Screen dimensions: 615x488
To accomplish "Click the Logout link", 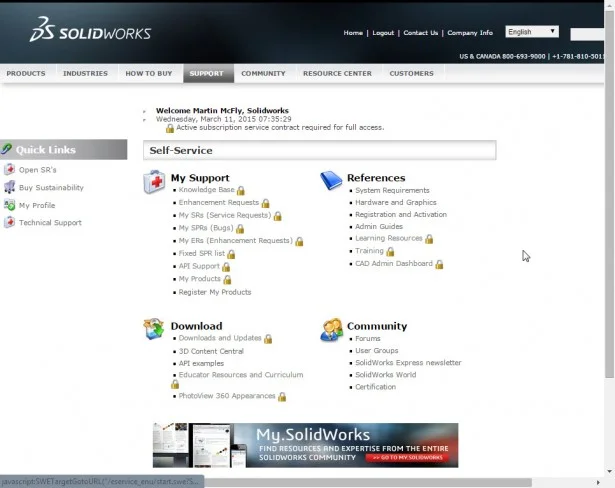I will tap(383, 33).
